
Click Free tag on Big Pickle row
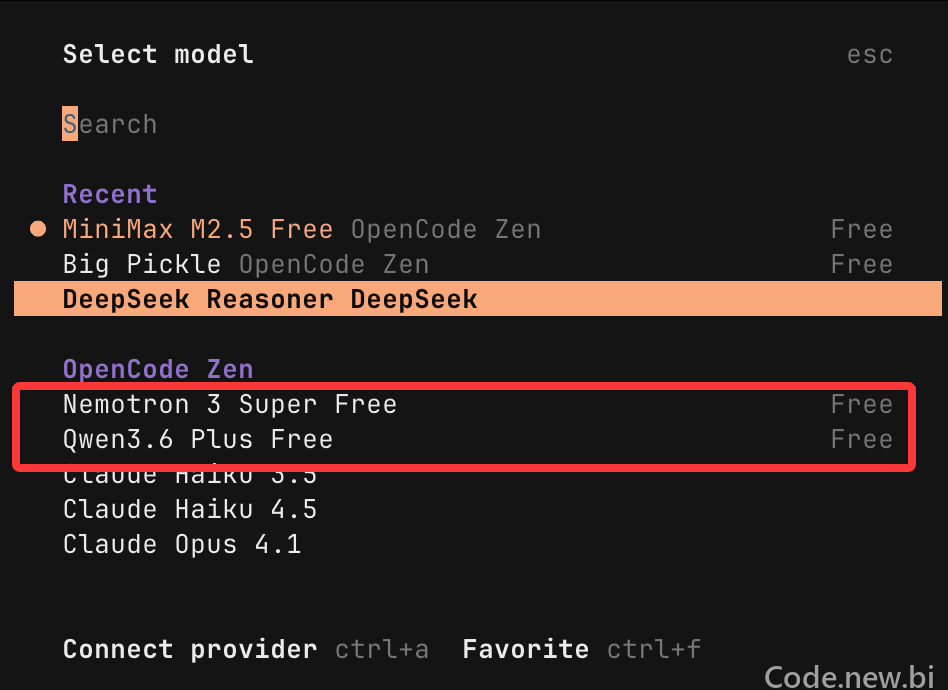(862, 265)
